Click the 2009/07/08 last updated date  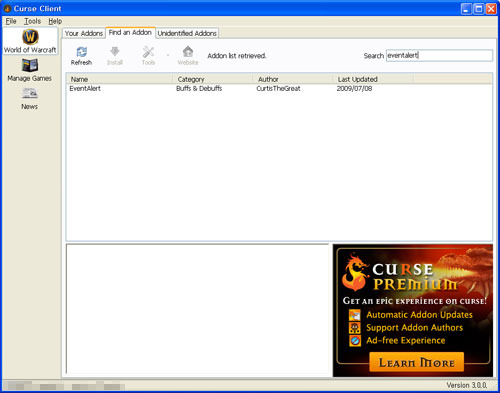coord(354,89)
